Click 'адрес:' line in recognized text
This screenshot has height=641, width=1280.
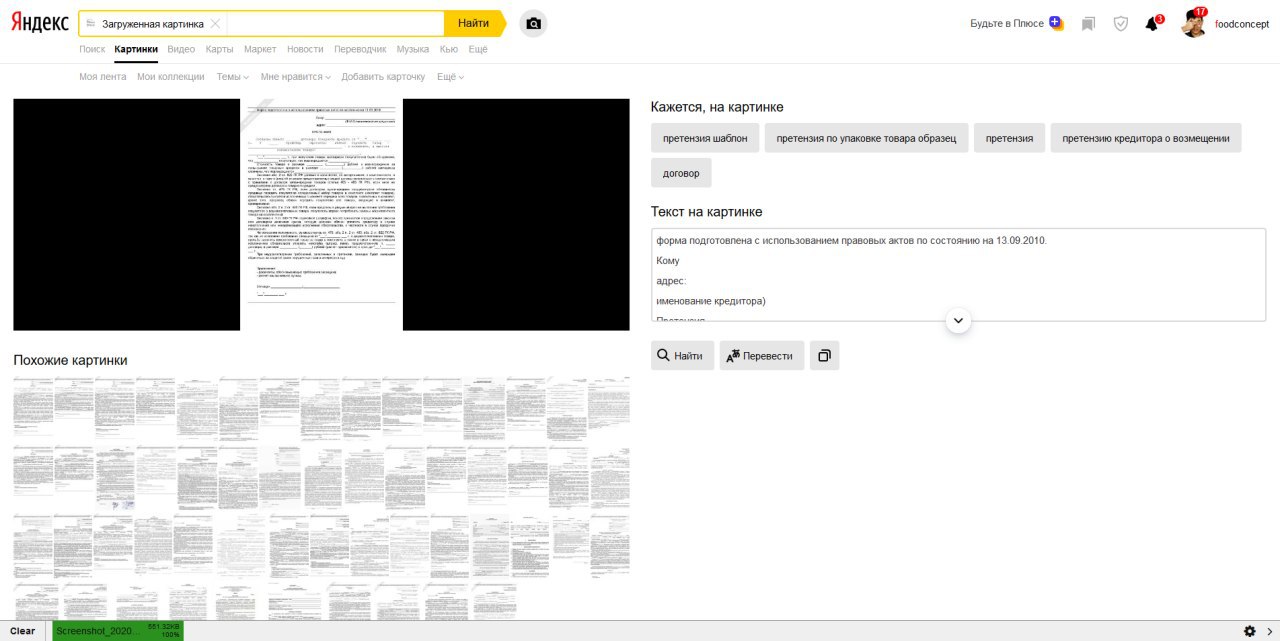[x=671, y=281]
